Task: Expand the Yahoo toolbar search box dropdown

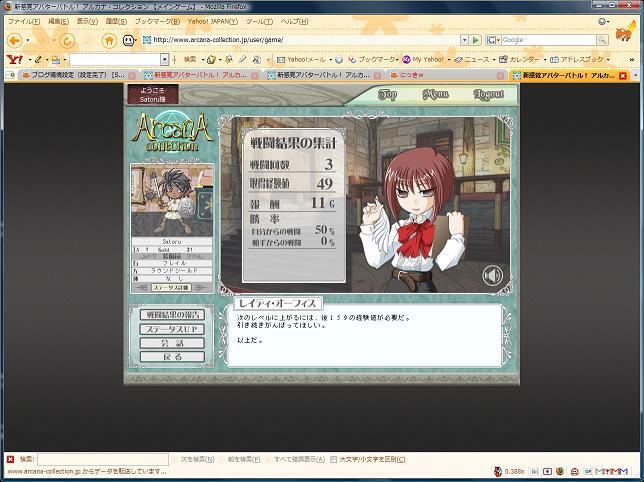Action: [x=164, y=60]
